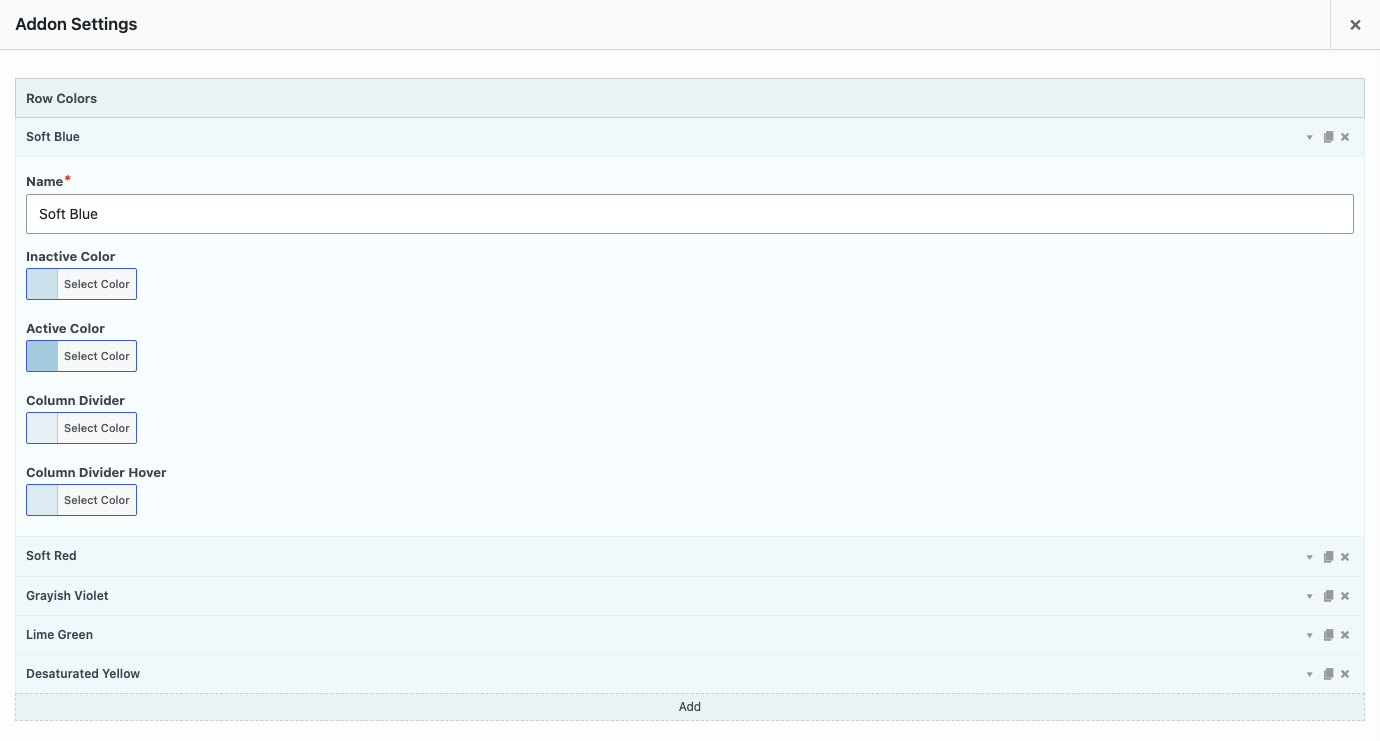
Task: Expand the Grayish Violet row arrow
Action: [1309, 596]
